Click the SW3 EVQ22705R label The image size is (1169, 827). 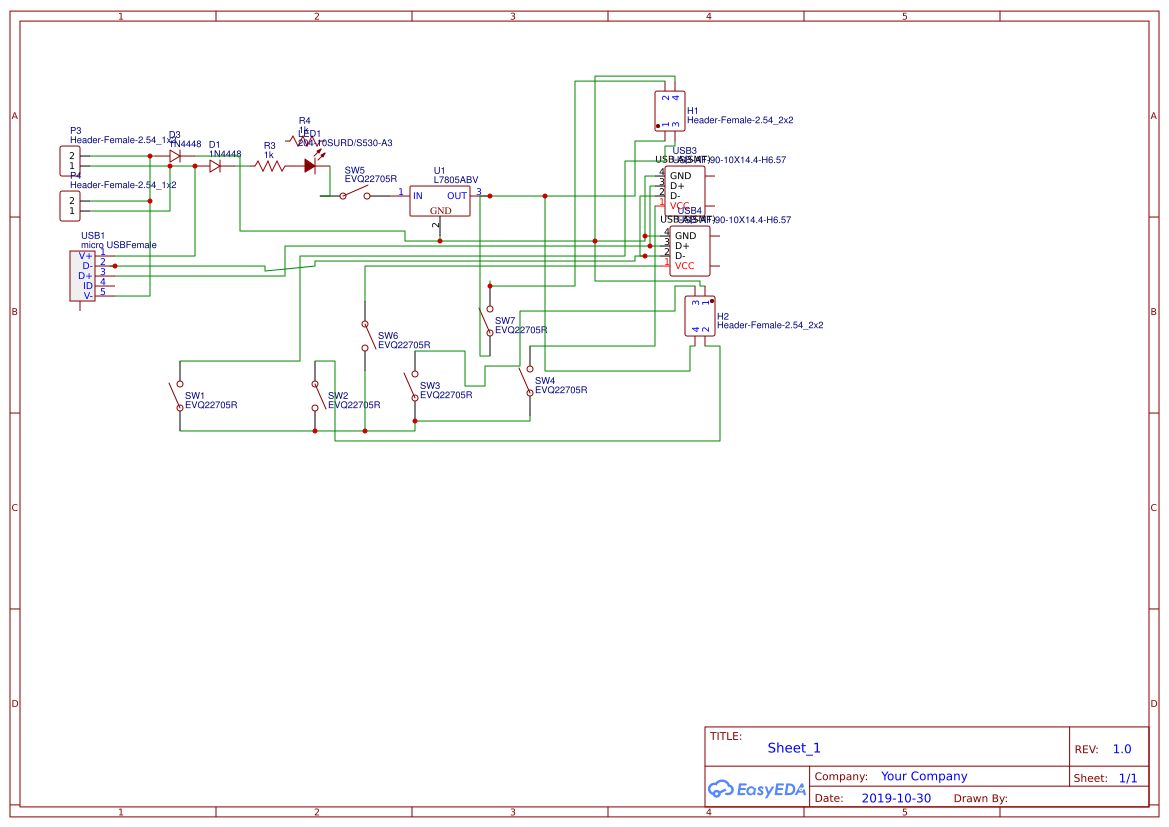coord(446,395)
